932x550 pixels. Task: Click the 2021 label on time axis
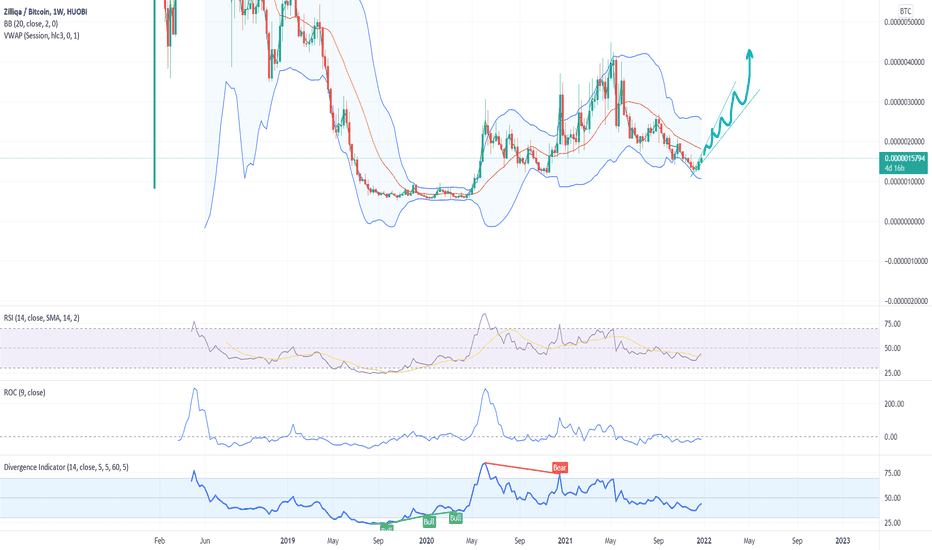coord(565,541)
